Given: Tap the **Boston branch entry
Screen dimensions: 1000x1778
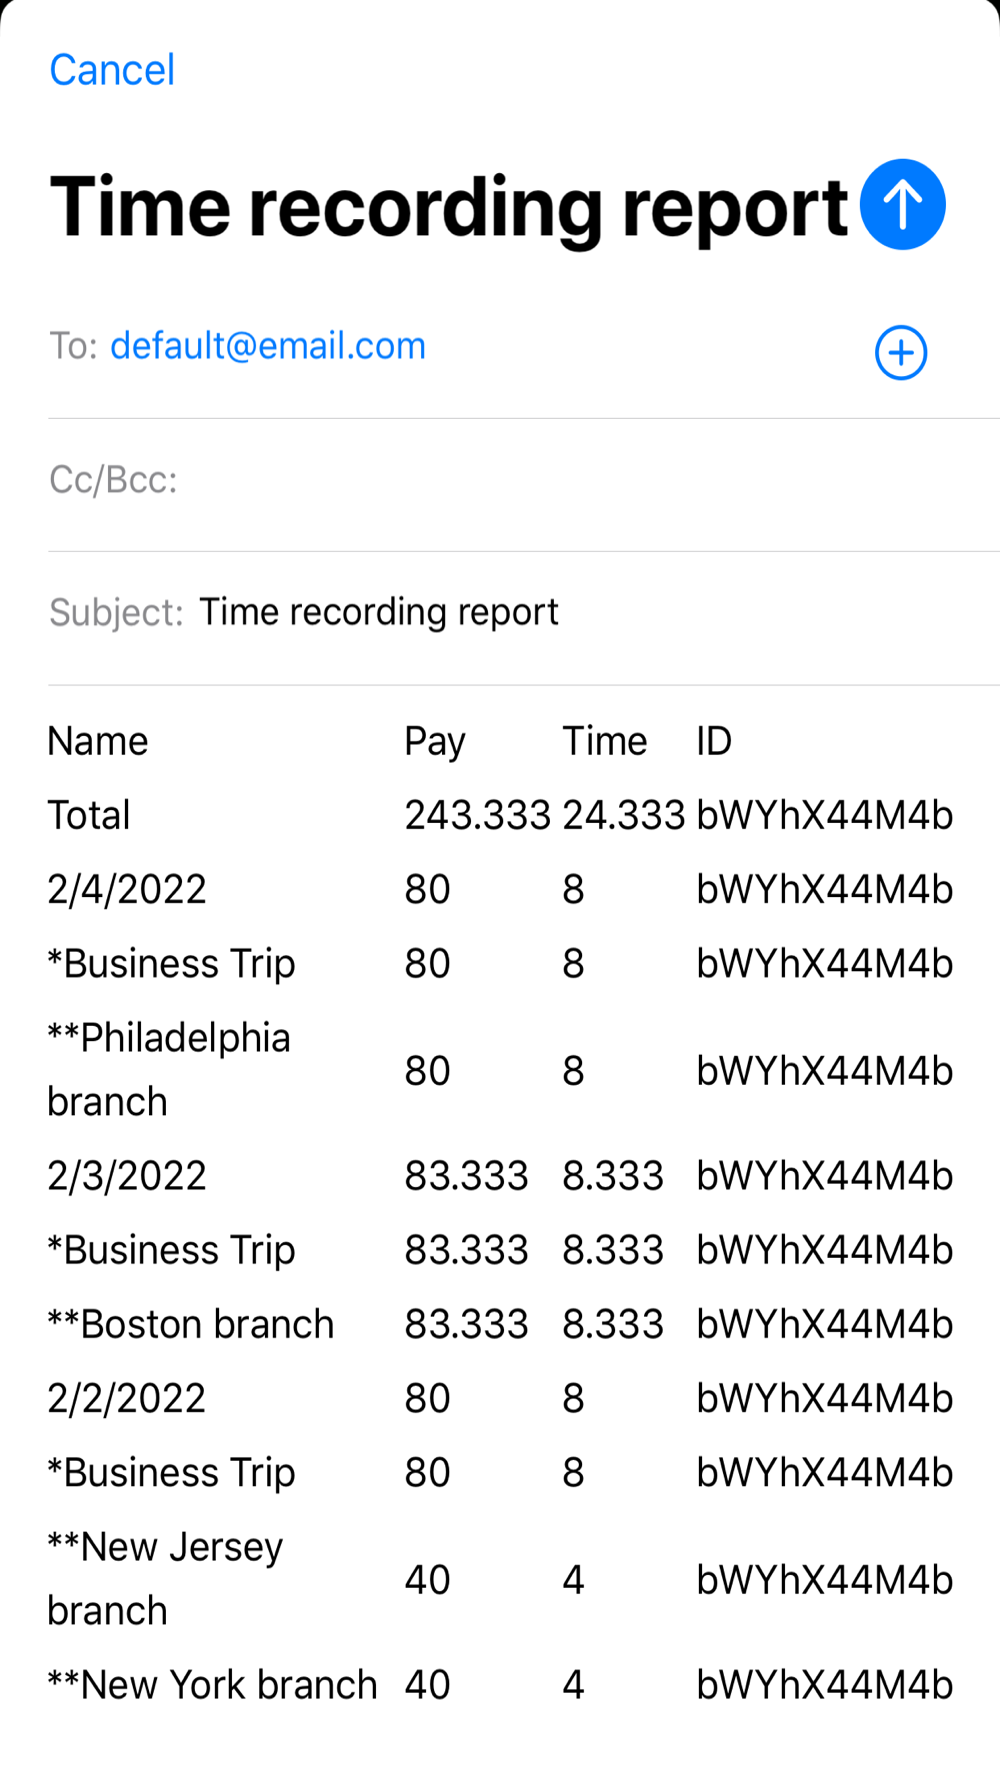Looking at the screenshot, I should 191,1324.
